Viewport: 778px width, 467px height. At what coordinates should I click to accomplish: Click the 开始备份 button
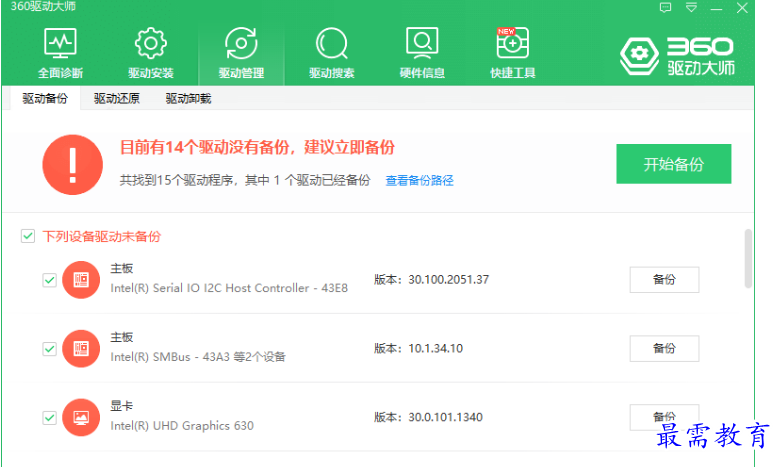pyautogui.click(x=673, y=164)
